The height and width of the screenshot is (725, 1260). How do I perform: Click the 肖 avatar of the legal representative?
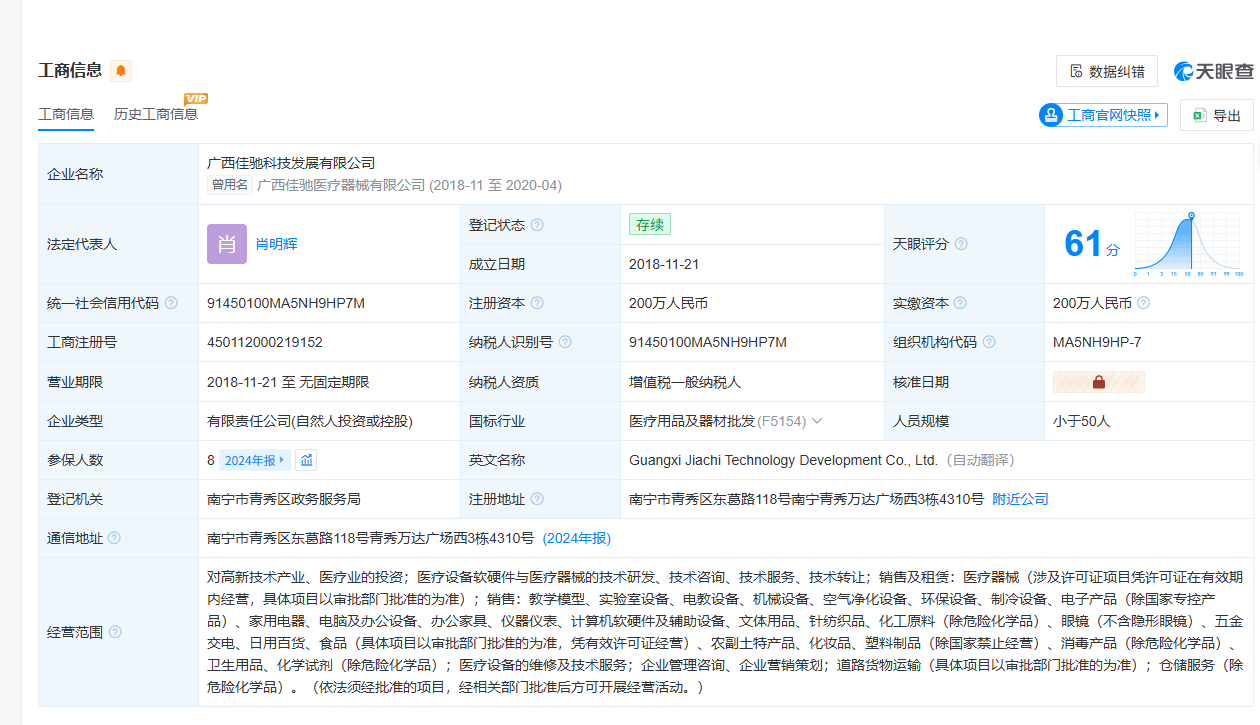click(226, 244)
